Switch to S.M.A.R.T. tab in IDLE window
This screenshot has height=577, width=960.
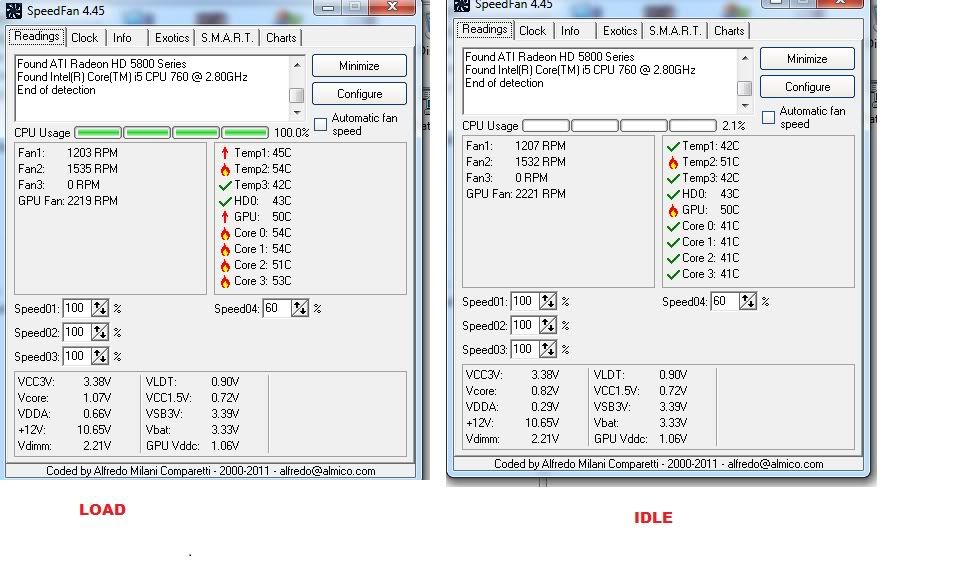(x=675, y=31)
